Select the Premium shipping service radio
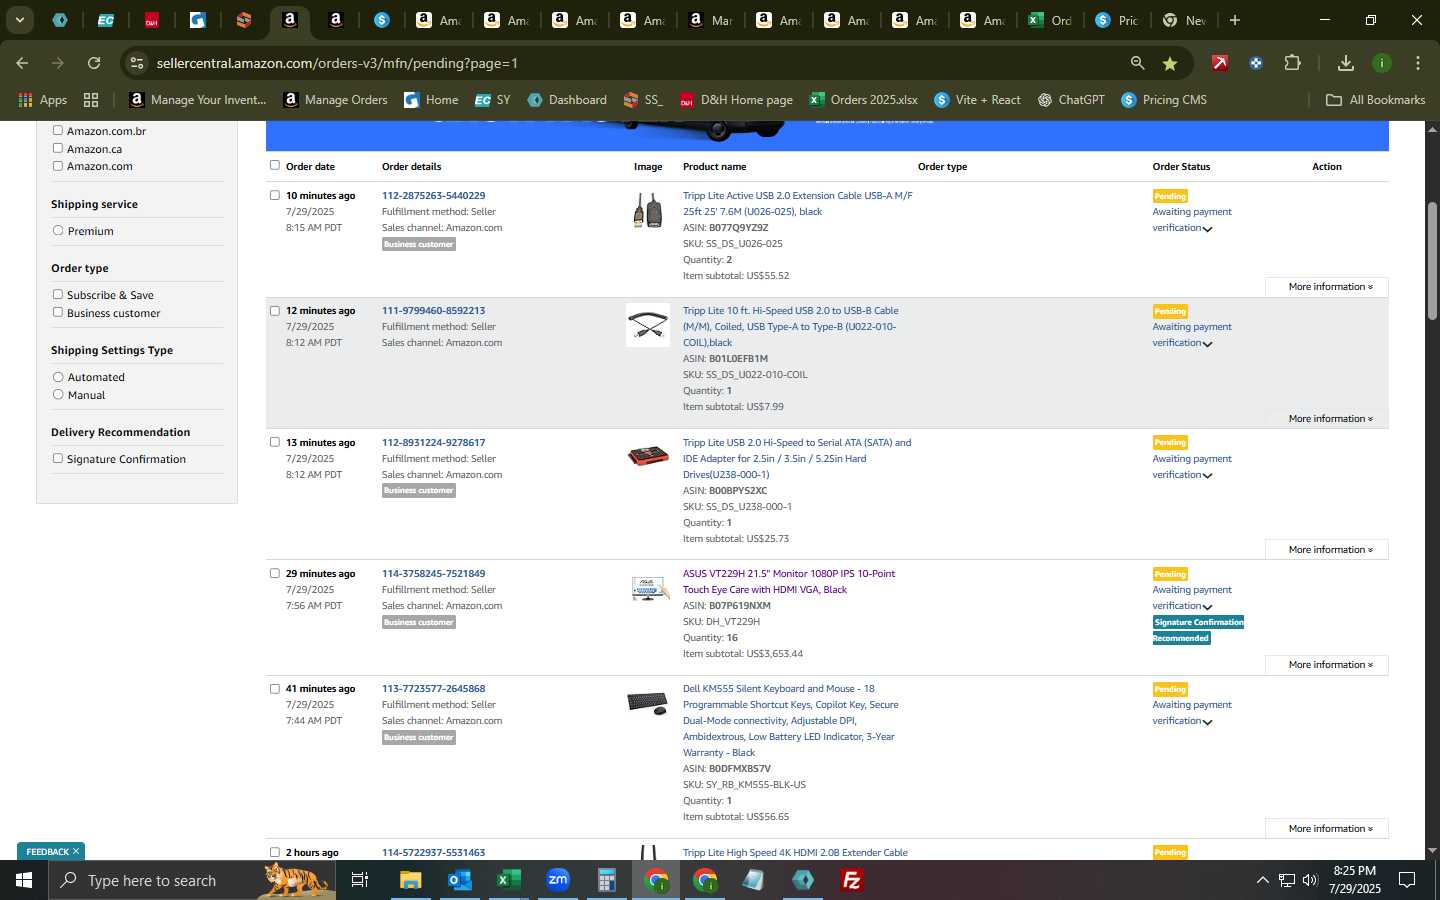The image size is (1440, 900). coord(58,230)
